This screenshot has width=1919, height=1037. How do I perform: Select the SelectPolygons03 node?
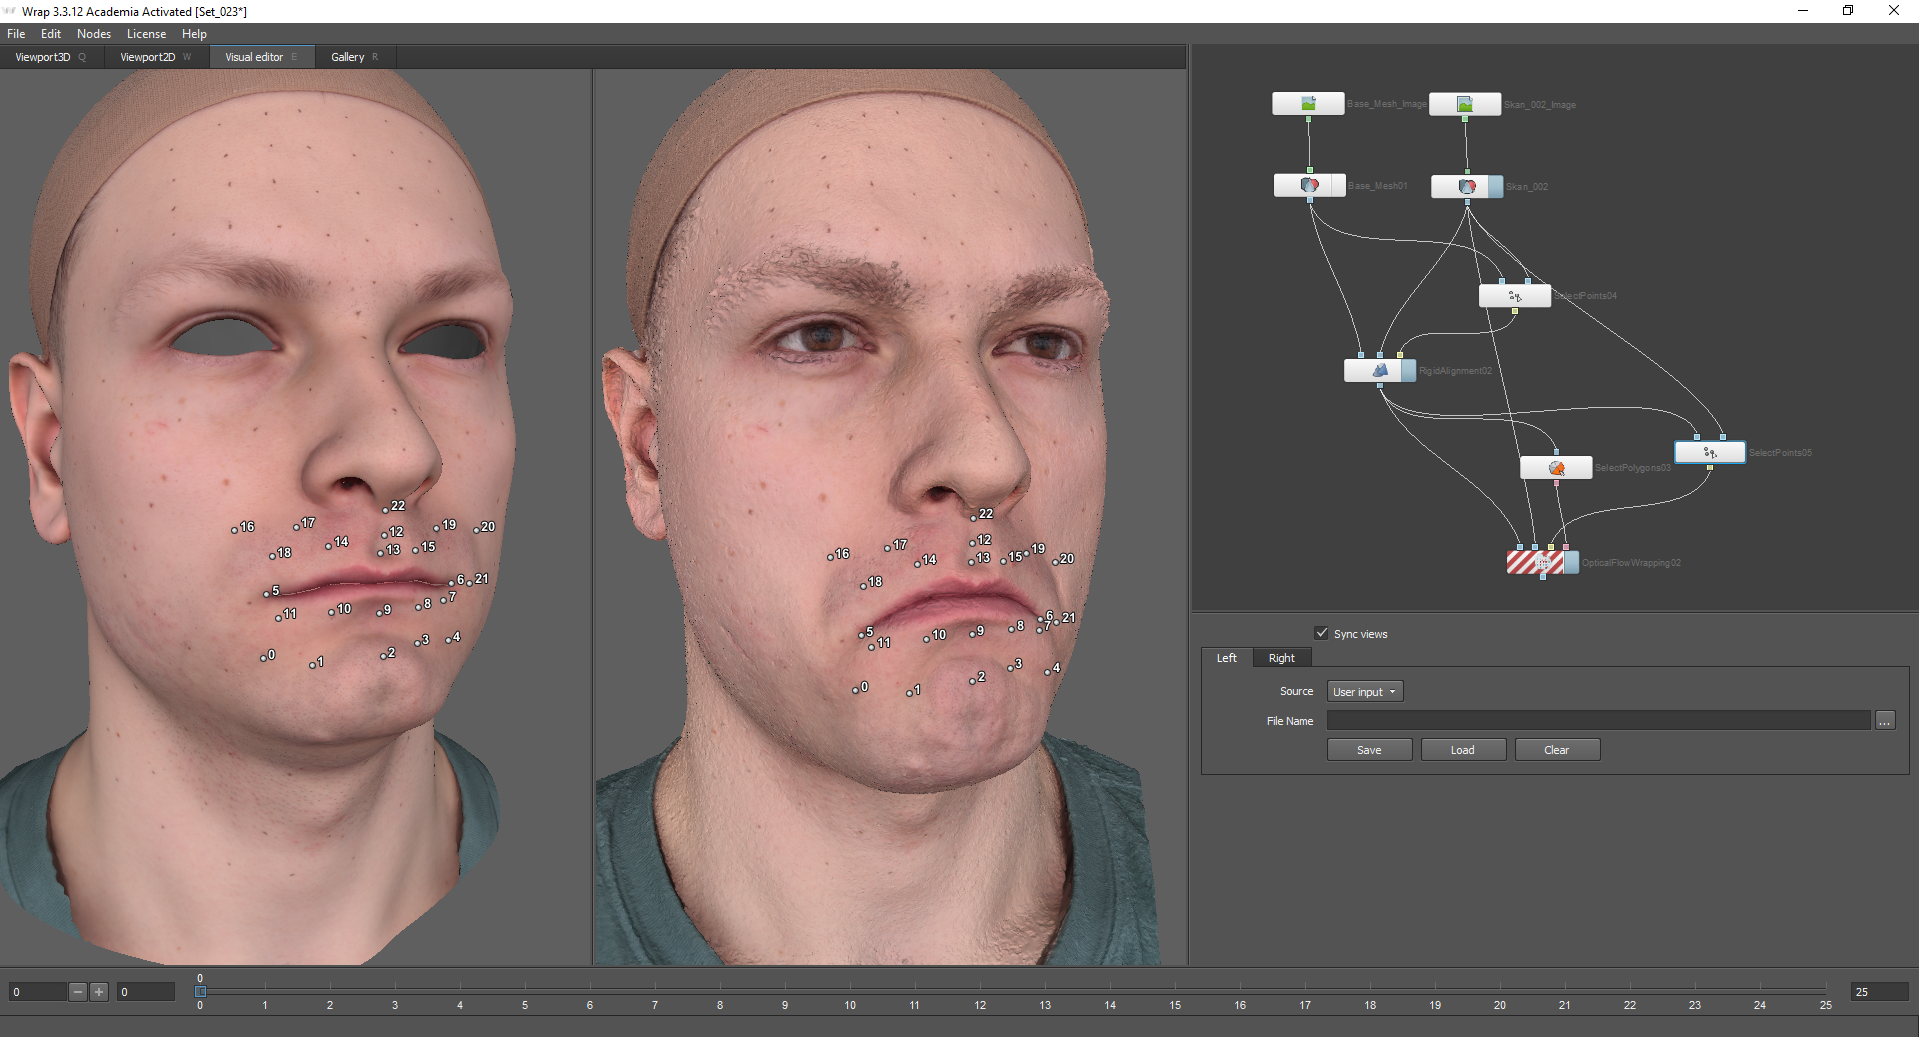(1555, 468)
